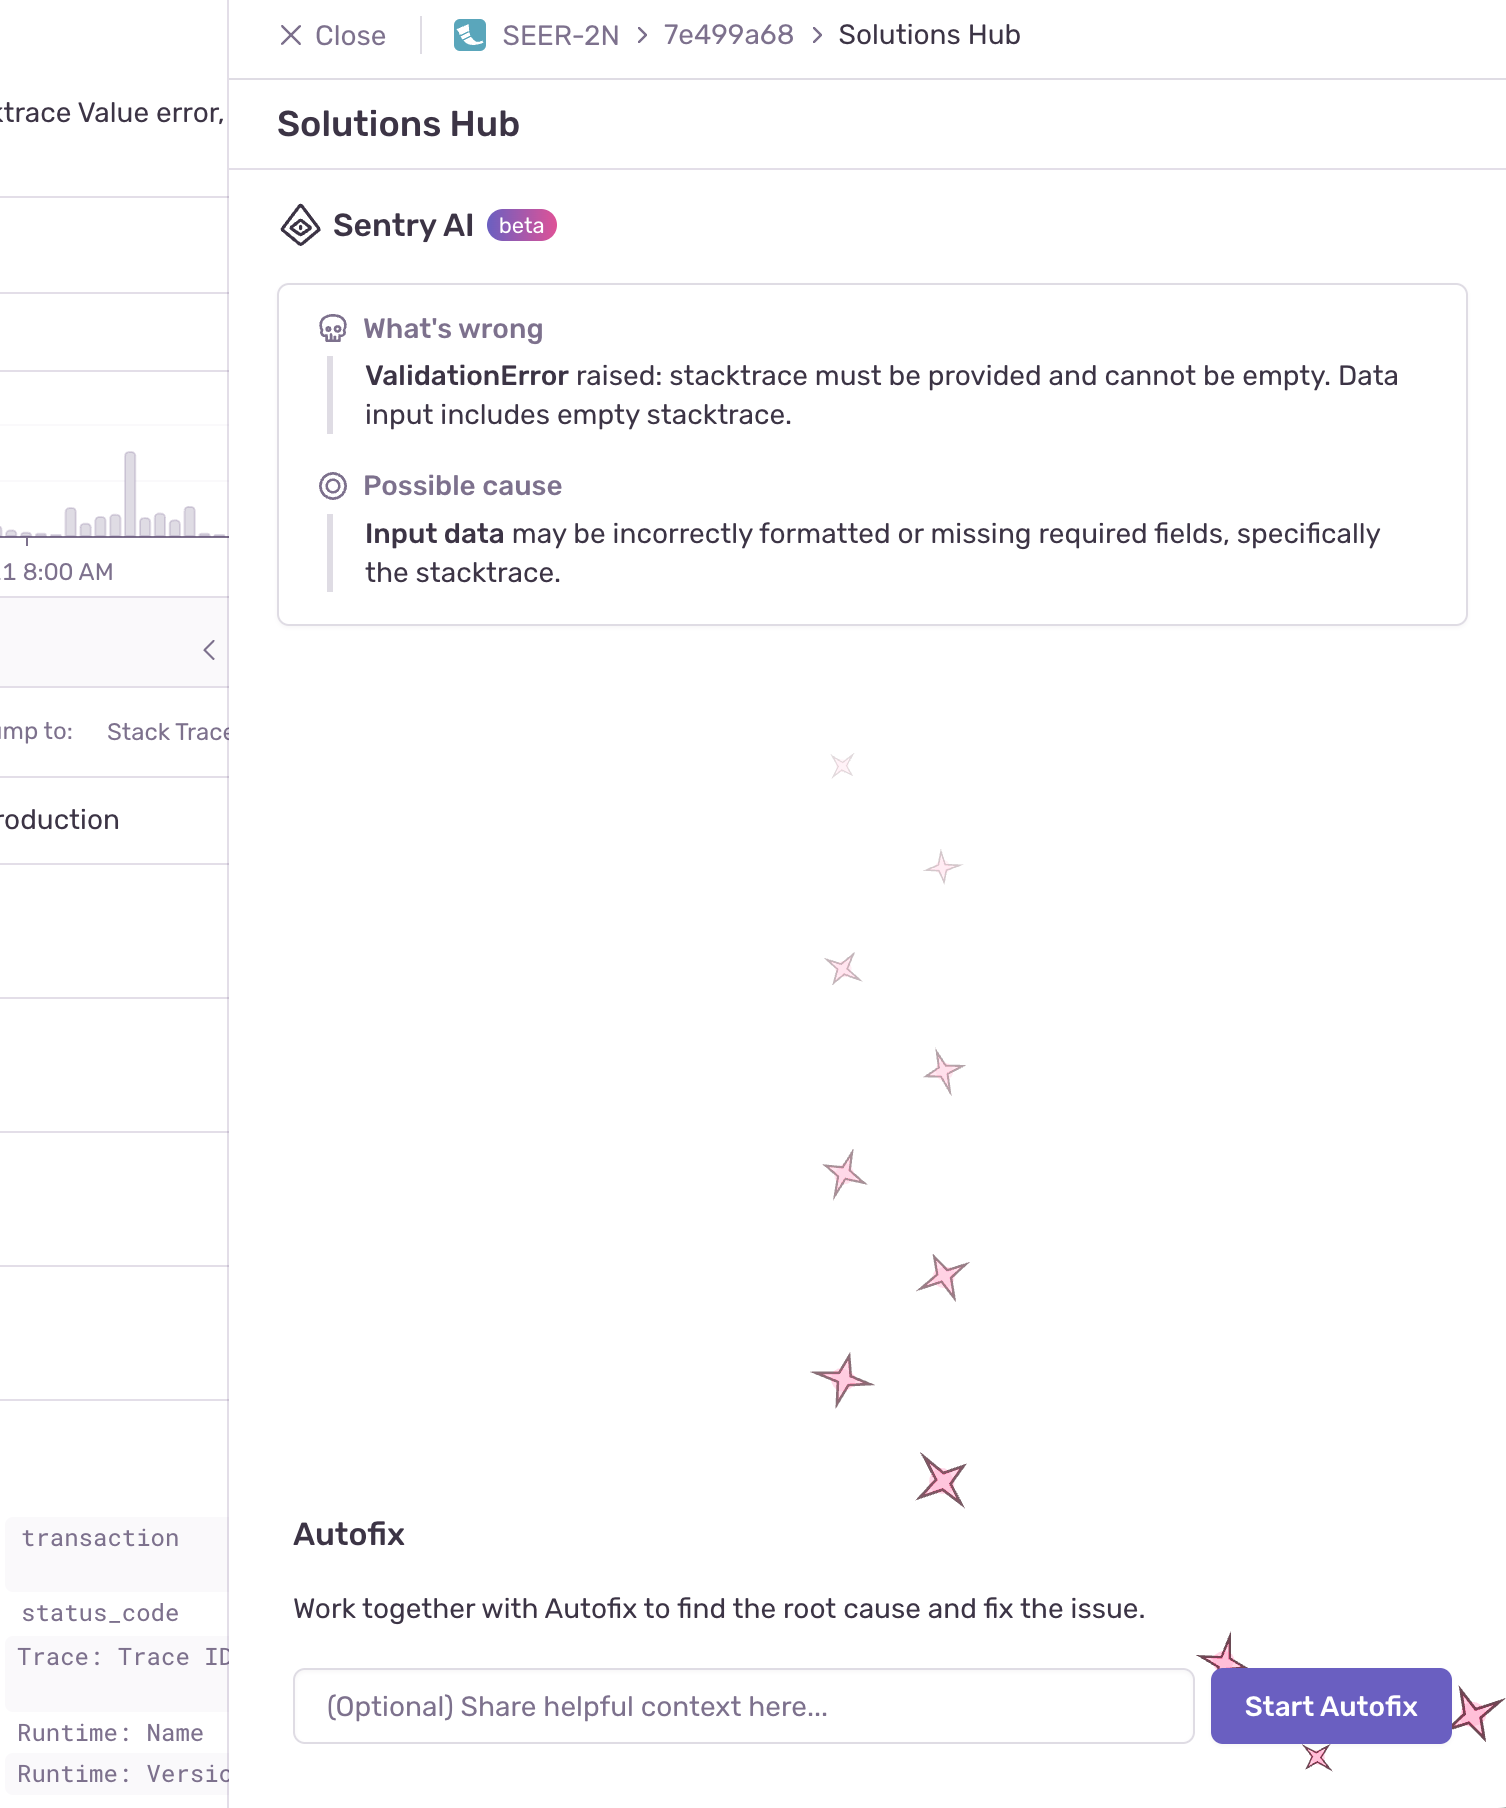Open the SEER-2N breadcrumb link

[x=560, y=35]
